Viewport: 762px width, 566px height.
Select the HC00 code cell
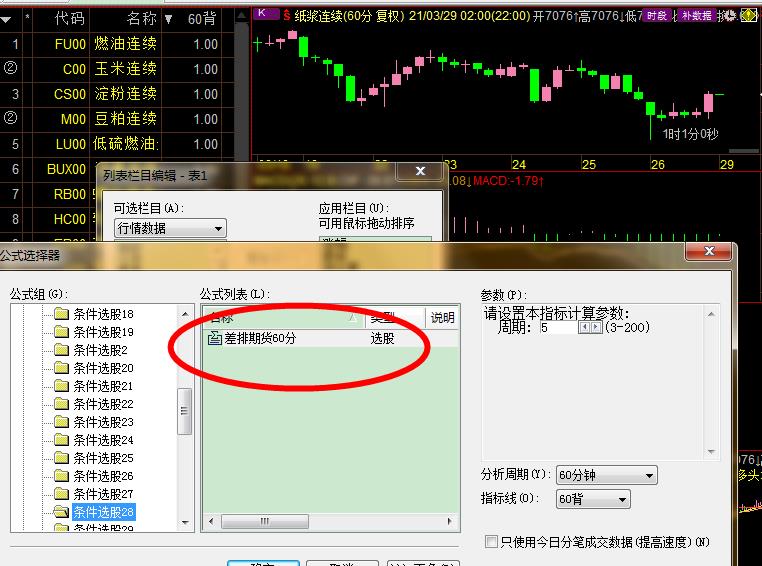tap(69, 219)
